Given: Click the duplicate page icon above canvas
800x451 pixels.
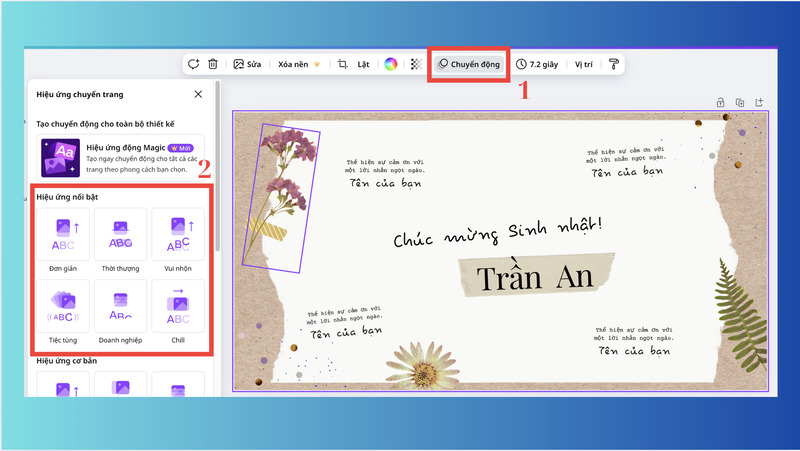Looking at the screenshot, I should (740, 102).
